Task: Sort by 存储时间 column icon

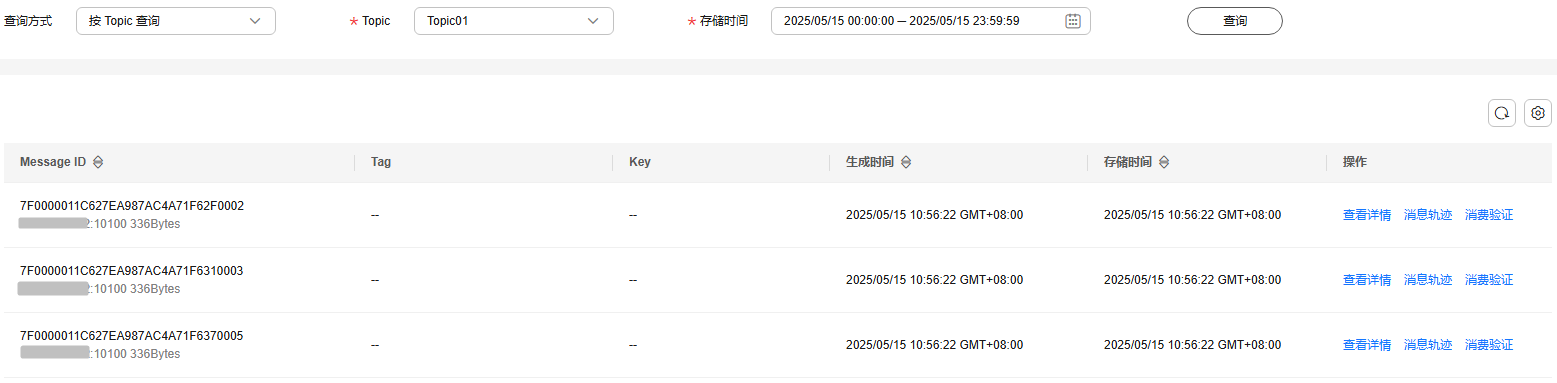Action: coord(1164,162)
